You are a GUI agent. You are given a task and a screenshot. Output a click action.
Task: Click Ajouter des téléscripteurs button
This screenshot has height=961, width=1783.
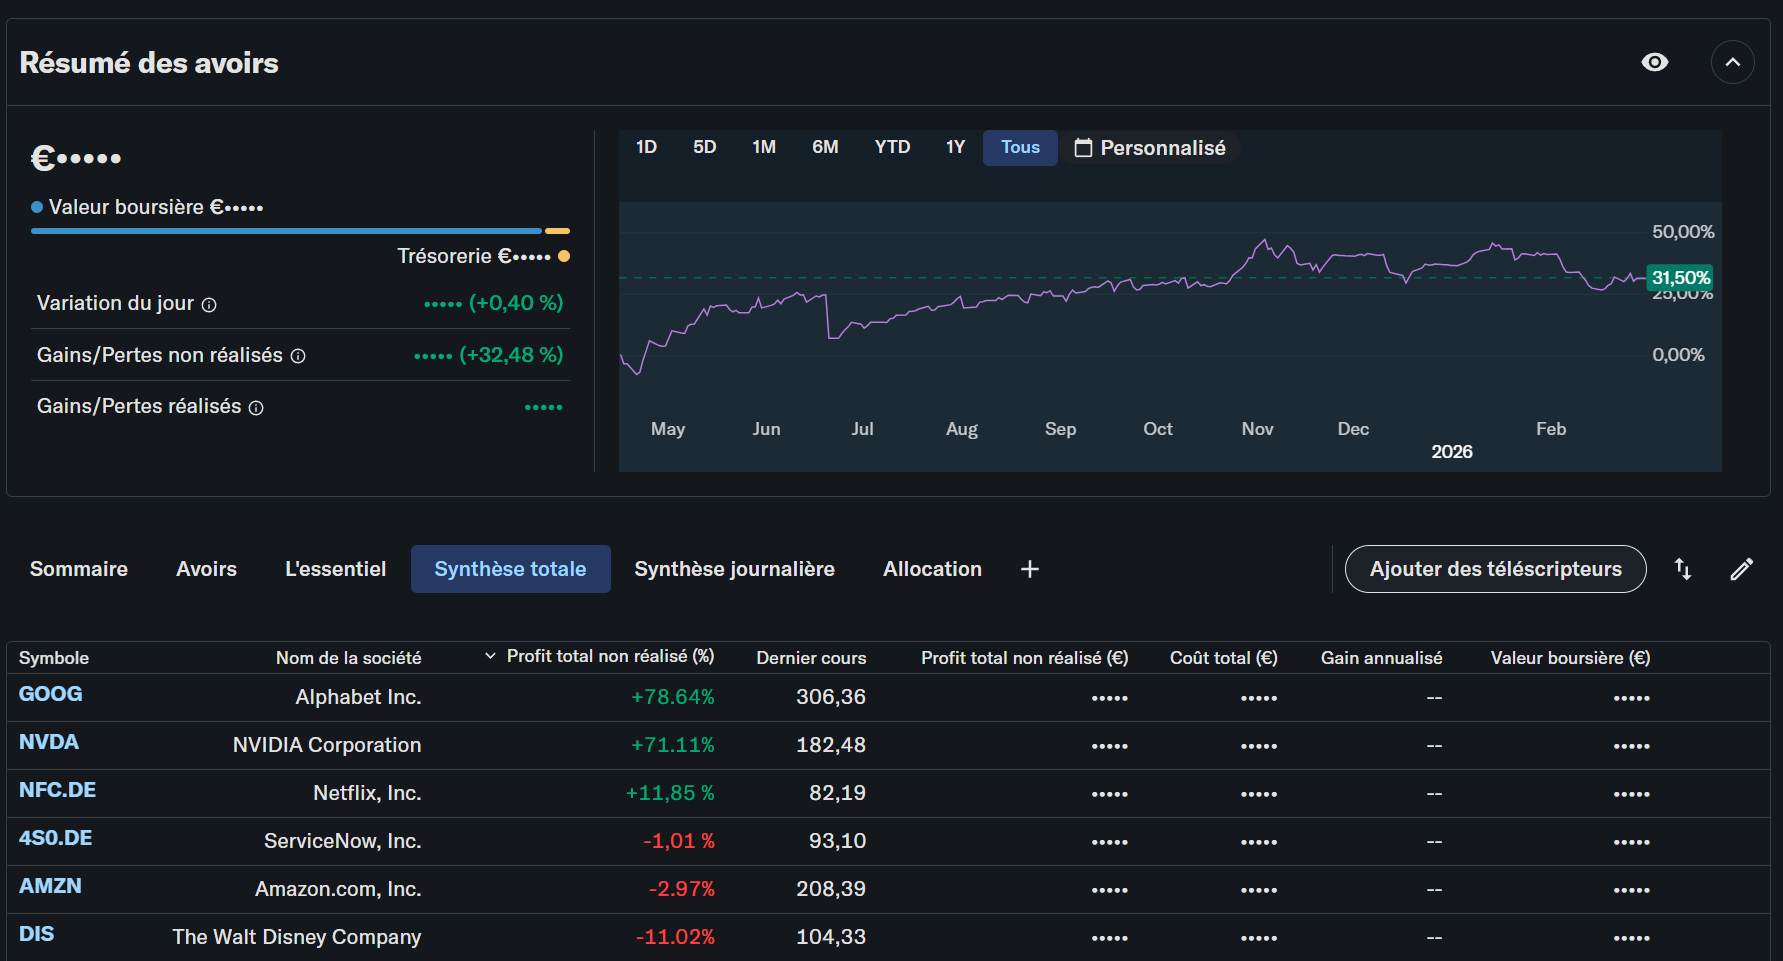tap(1495, 569)
